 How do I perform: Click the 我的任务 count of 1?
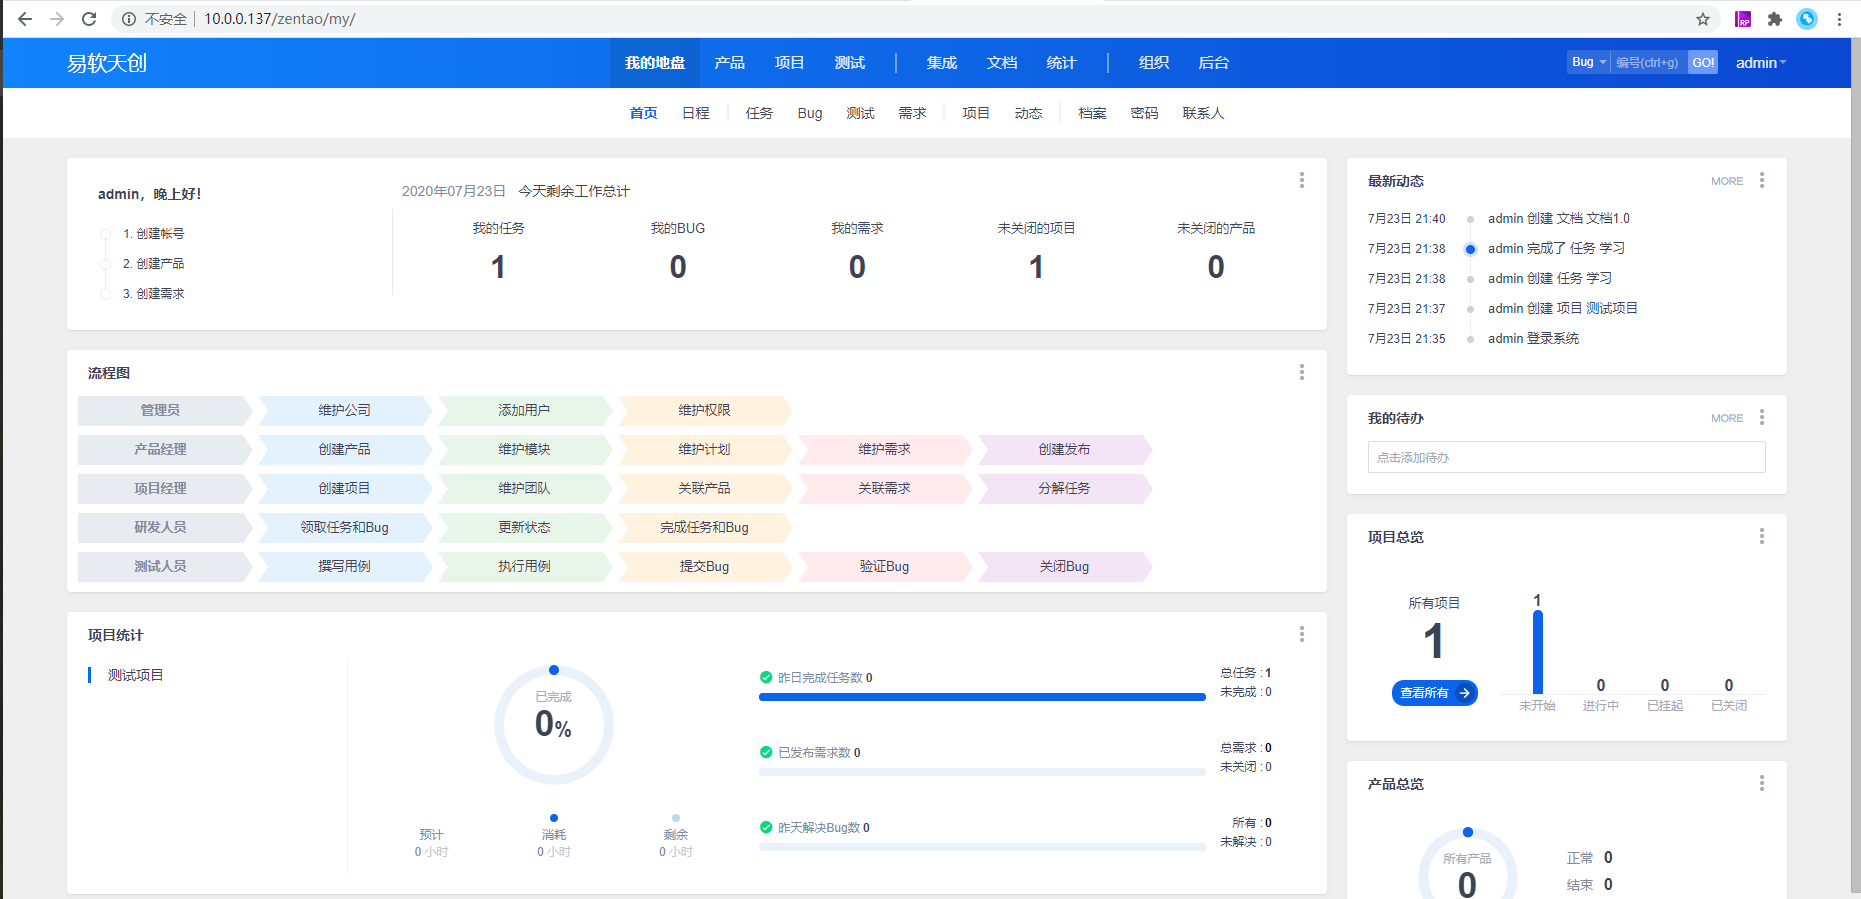tap(498, 267)
